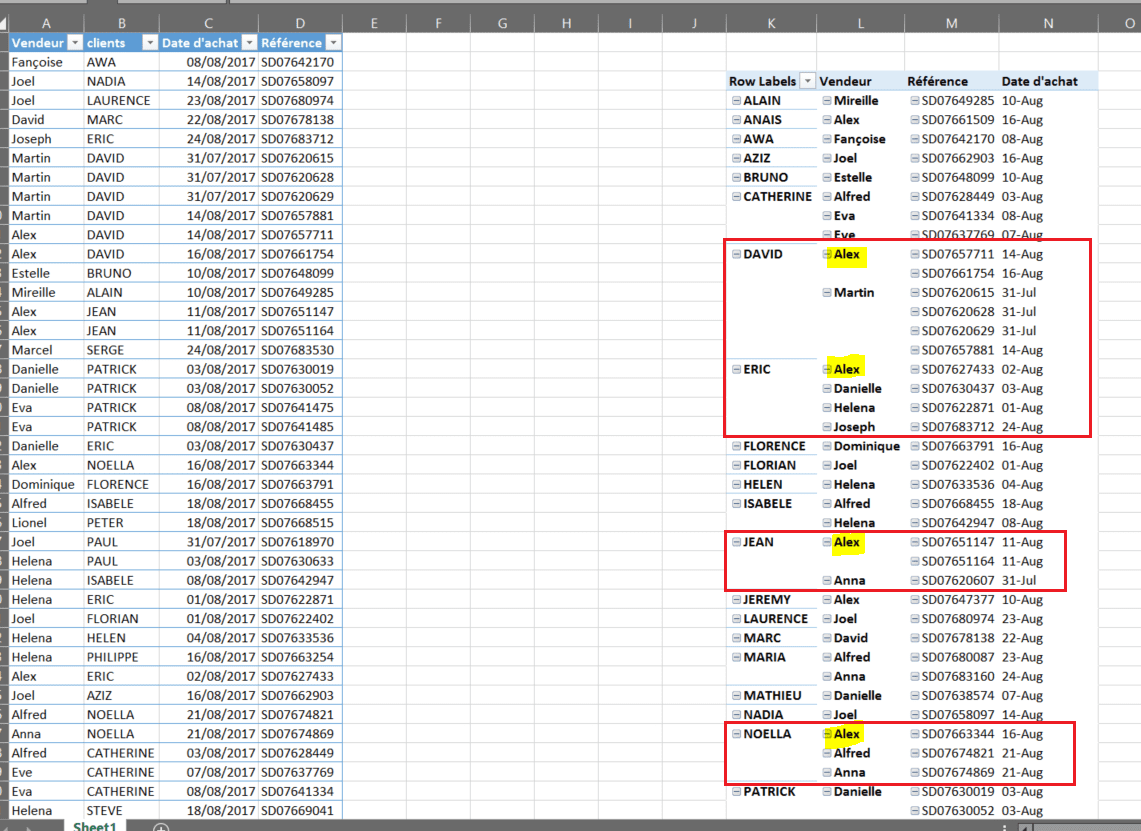Collapse the SD07649285 reference item
Viewport: 1141px width, 831px height.
(915, 101)
